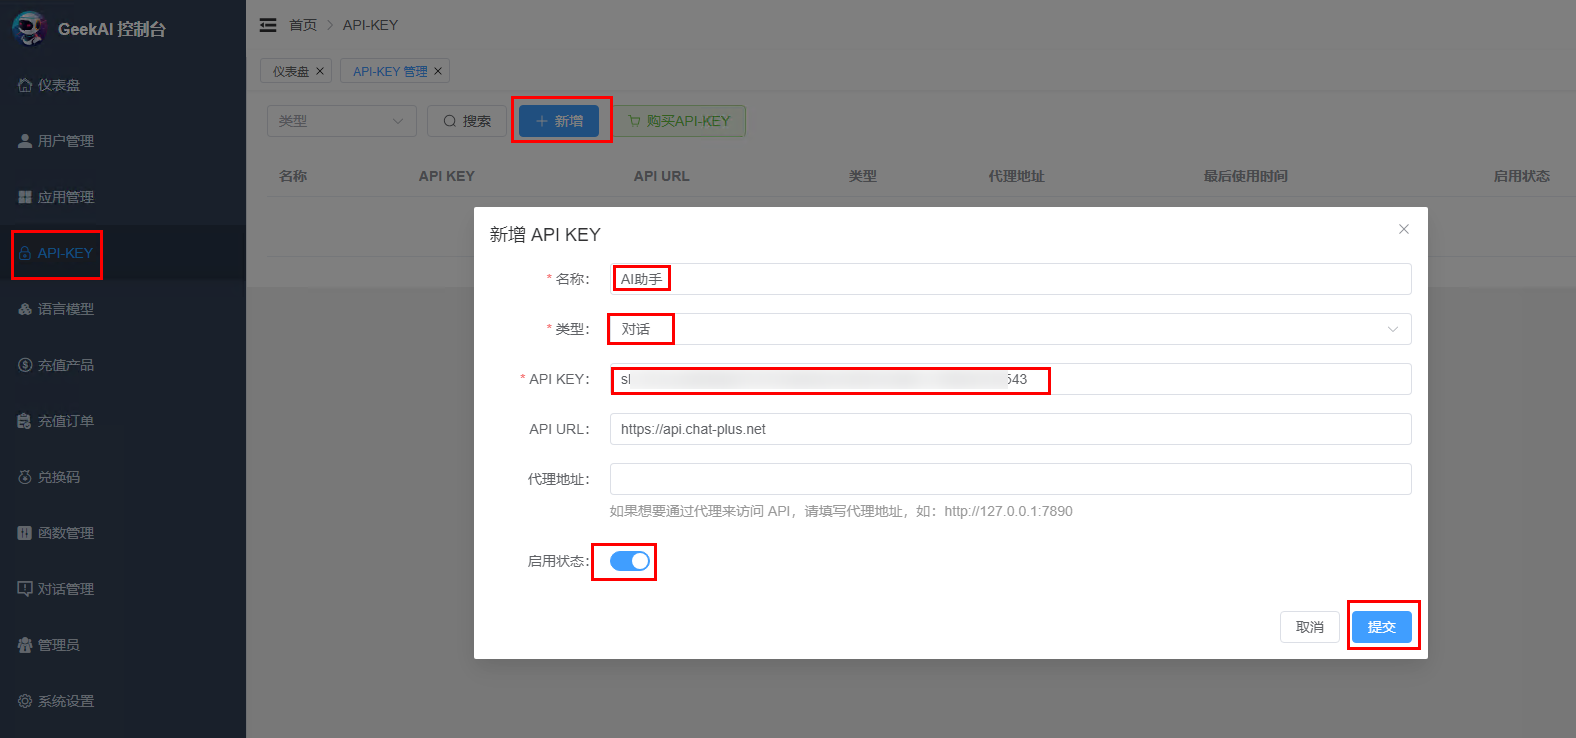Screen dimensions: 1576x738
Task: Go to 充值订单 in the sidebar
Action: (x=123, y=421)
